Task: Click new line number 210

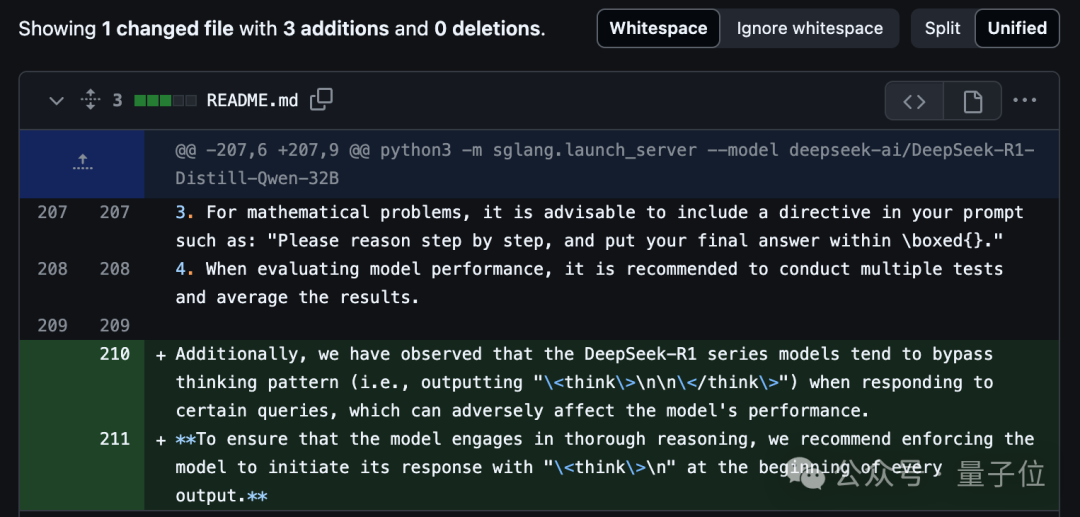Action: click(114, 354)
